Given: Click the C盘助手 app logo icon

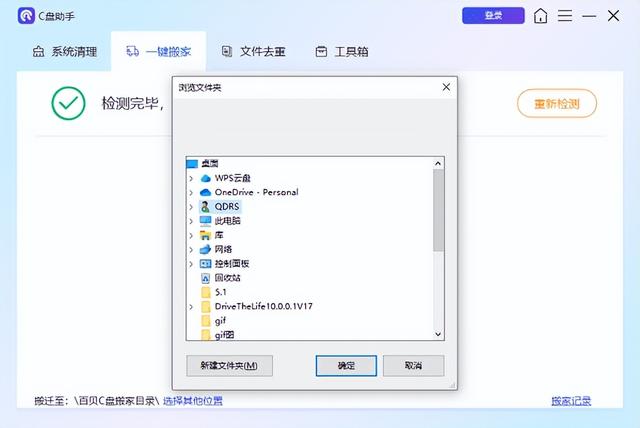Looking at the screenshot, I should [26, 16].
